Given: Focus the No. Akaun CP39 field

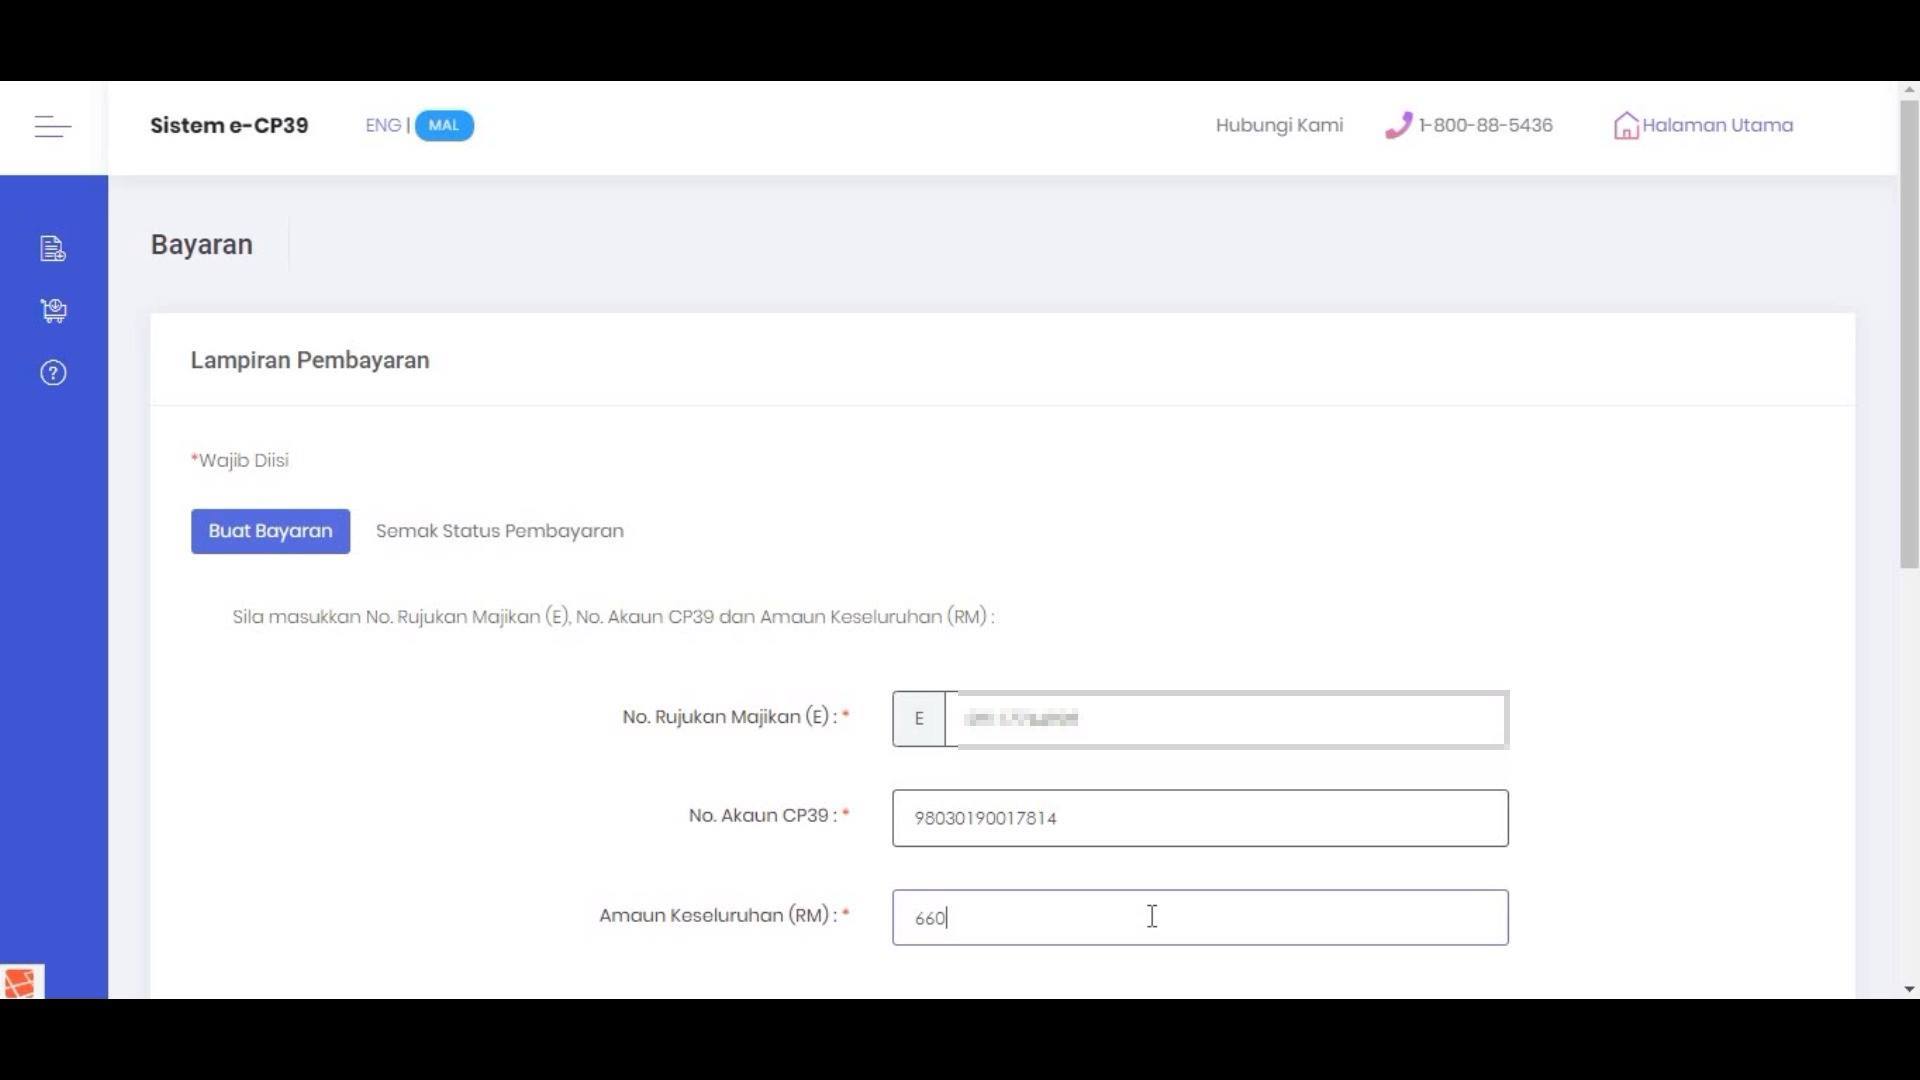Looking at the screenshot, I should 1200,818.
